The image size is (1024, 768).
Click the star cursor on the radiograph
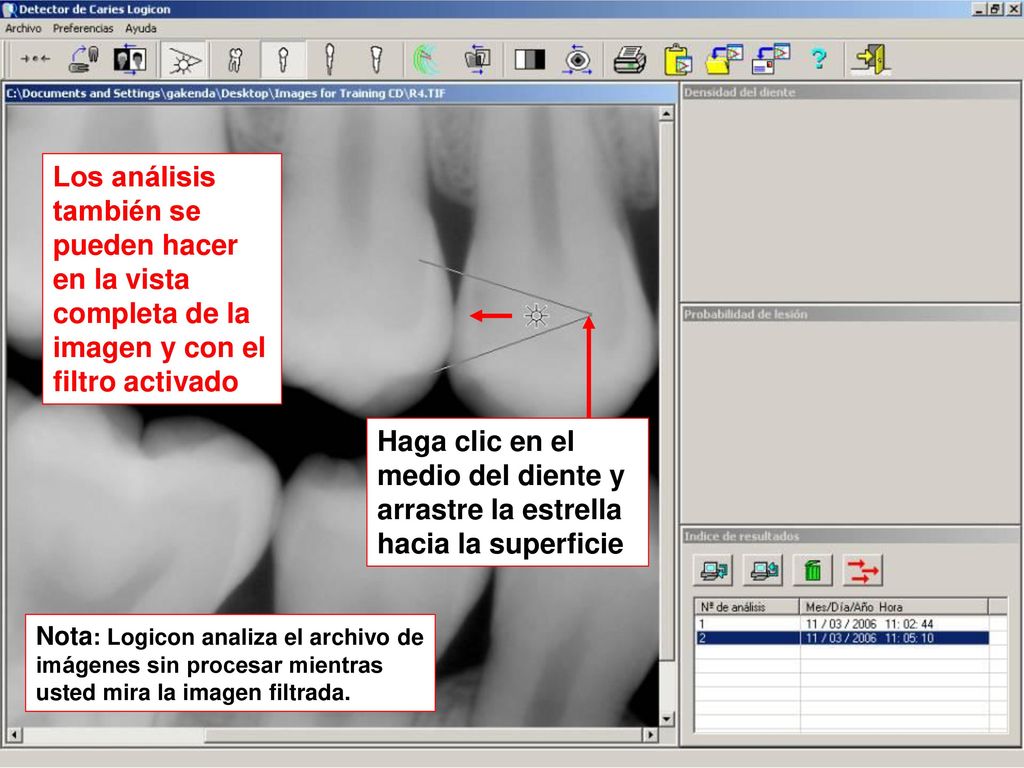(536, 315)
